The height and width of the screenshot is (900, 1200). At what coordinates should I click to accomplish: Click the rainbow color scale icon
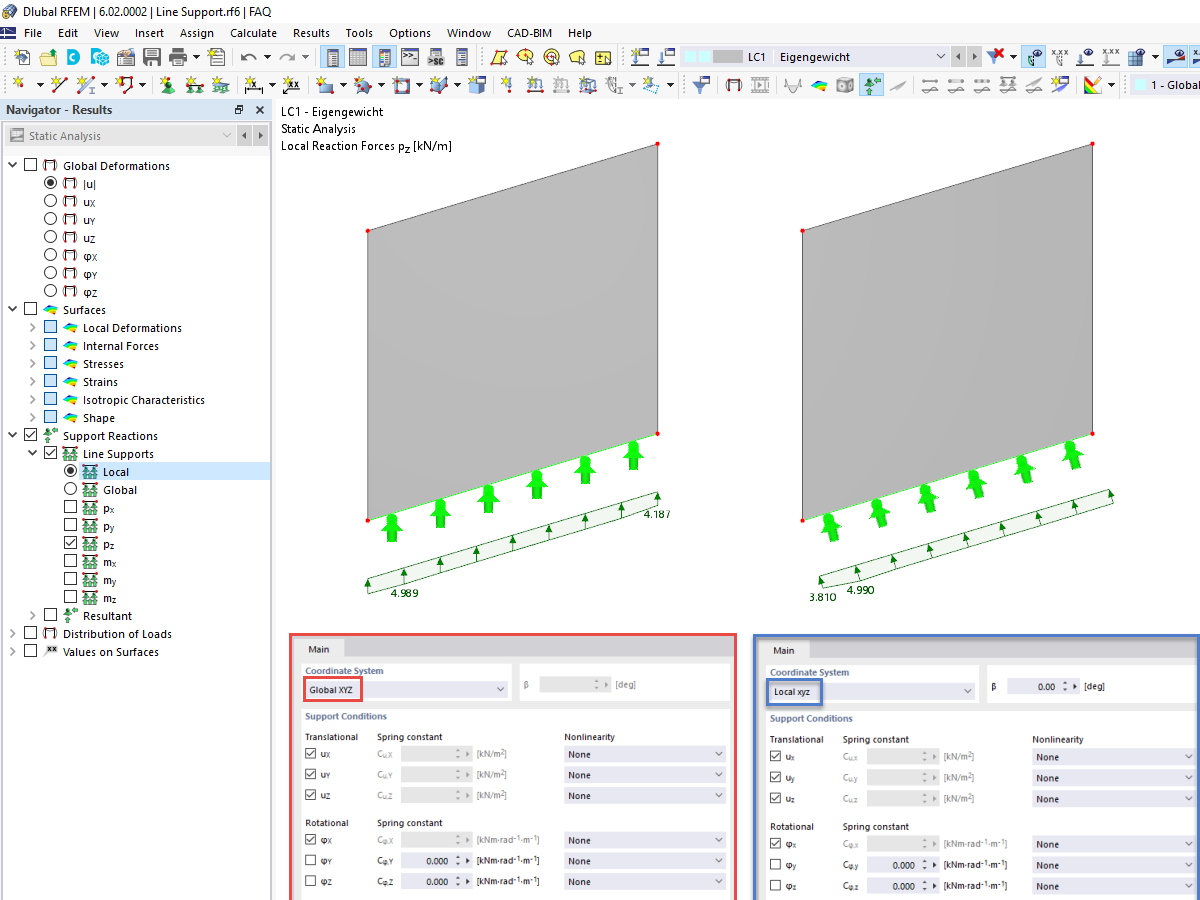(1092, 85)
